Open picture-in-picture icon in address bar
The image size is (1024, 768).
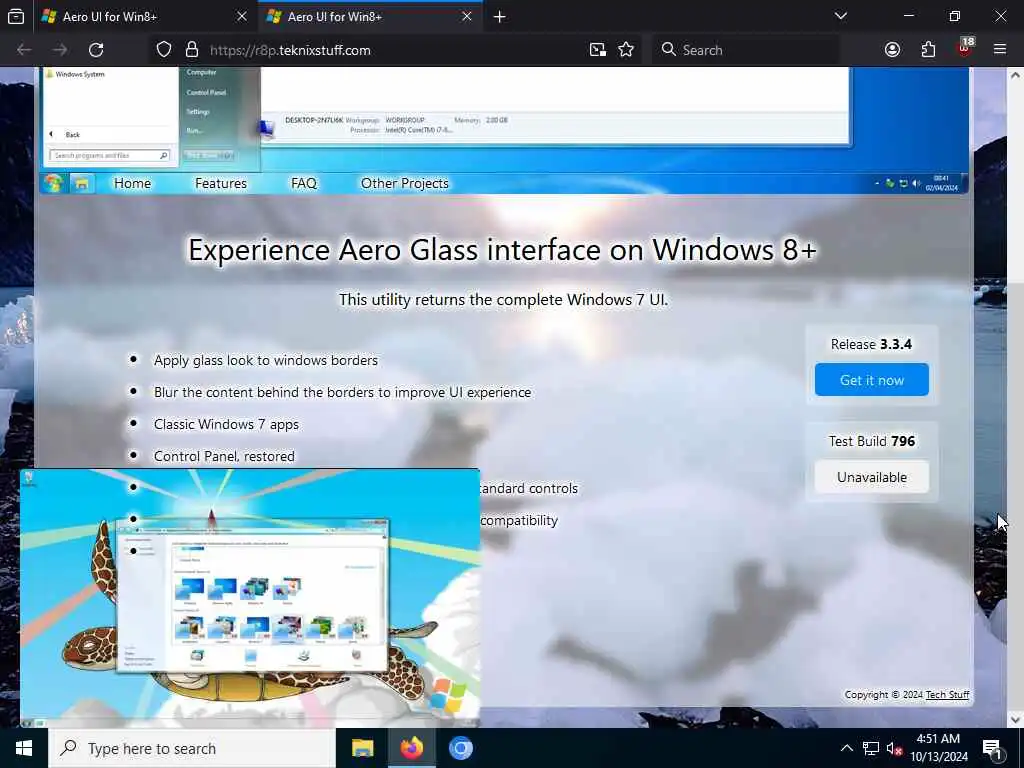coord(598,50)
